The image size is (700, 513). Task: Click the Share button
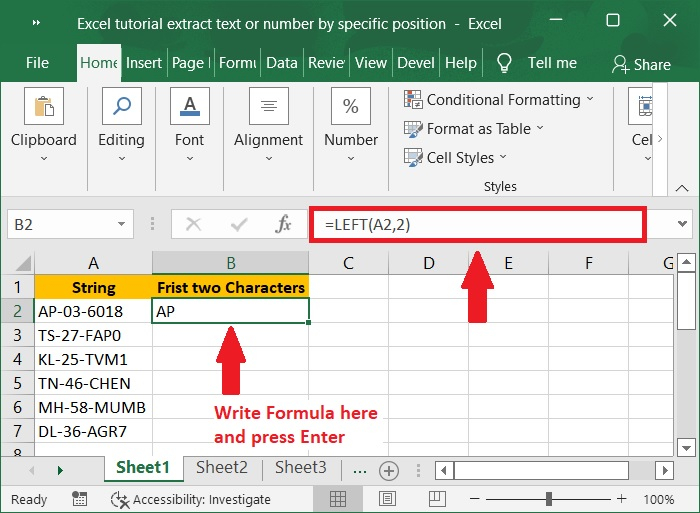pyautogui.click(x=642, y=65)
